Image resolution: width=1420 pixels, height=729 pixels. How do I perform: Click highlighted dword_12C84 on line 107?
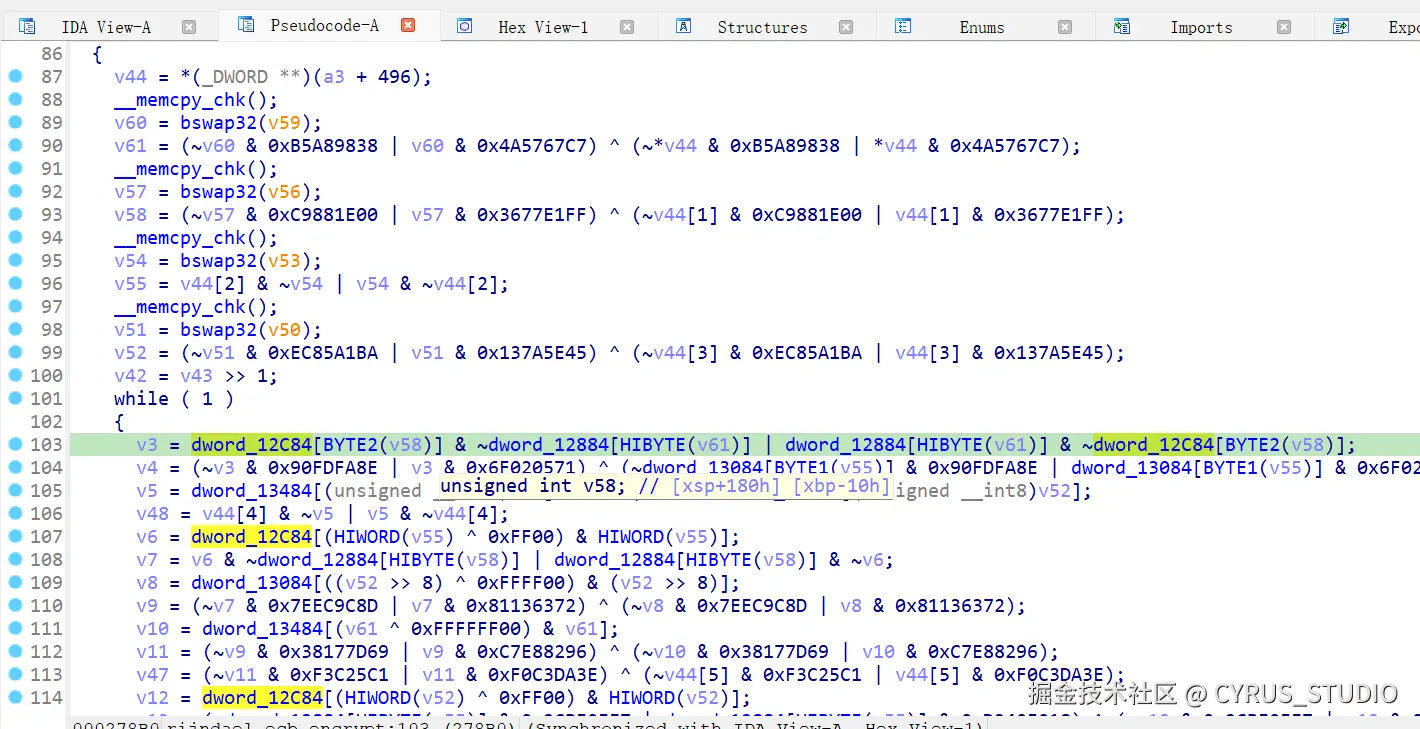tap(252, 536)
